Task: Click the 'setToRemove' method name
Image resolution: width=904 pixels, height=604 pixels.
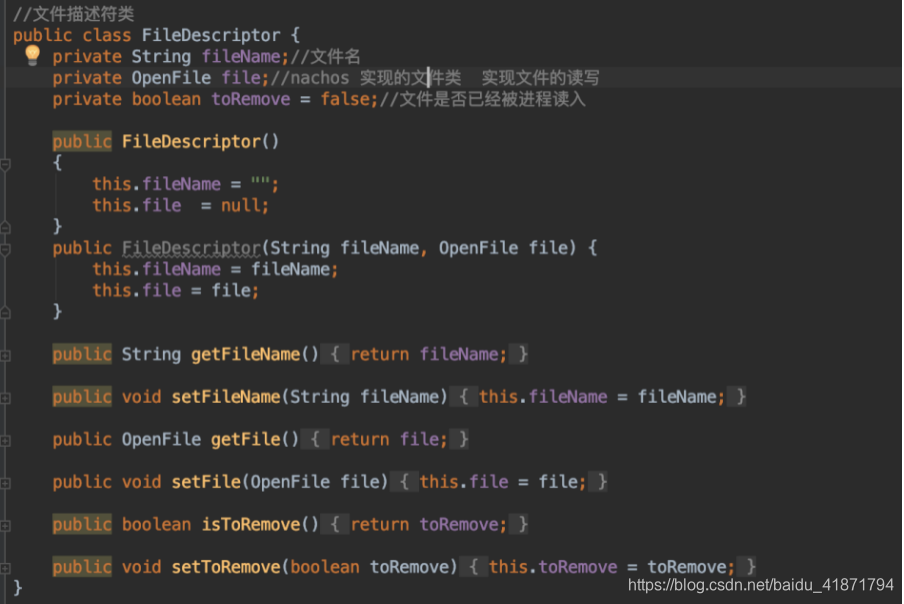Action: tap(225, 567)
